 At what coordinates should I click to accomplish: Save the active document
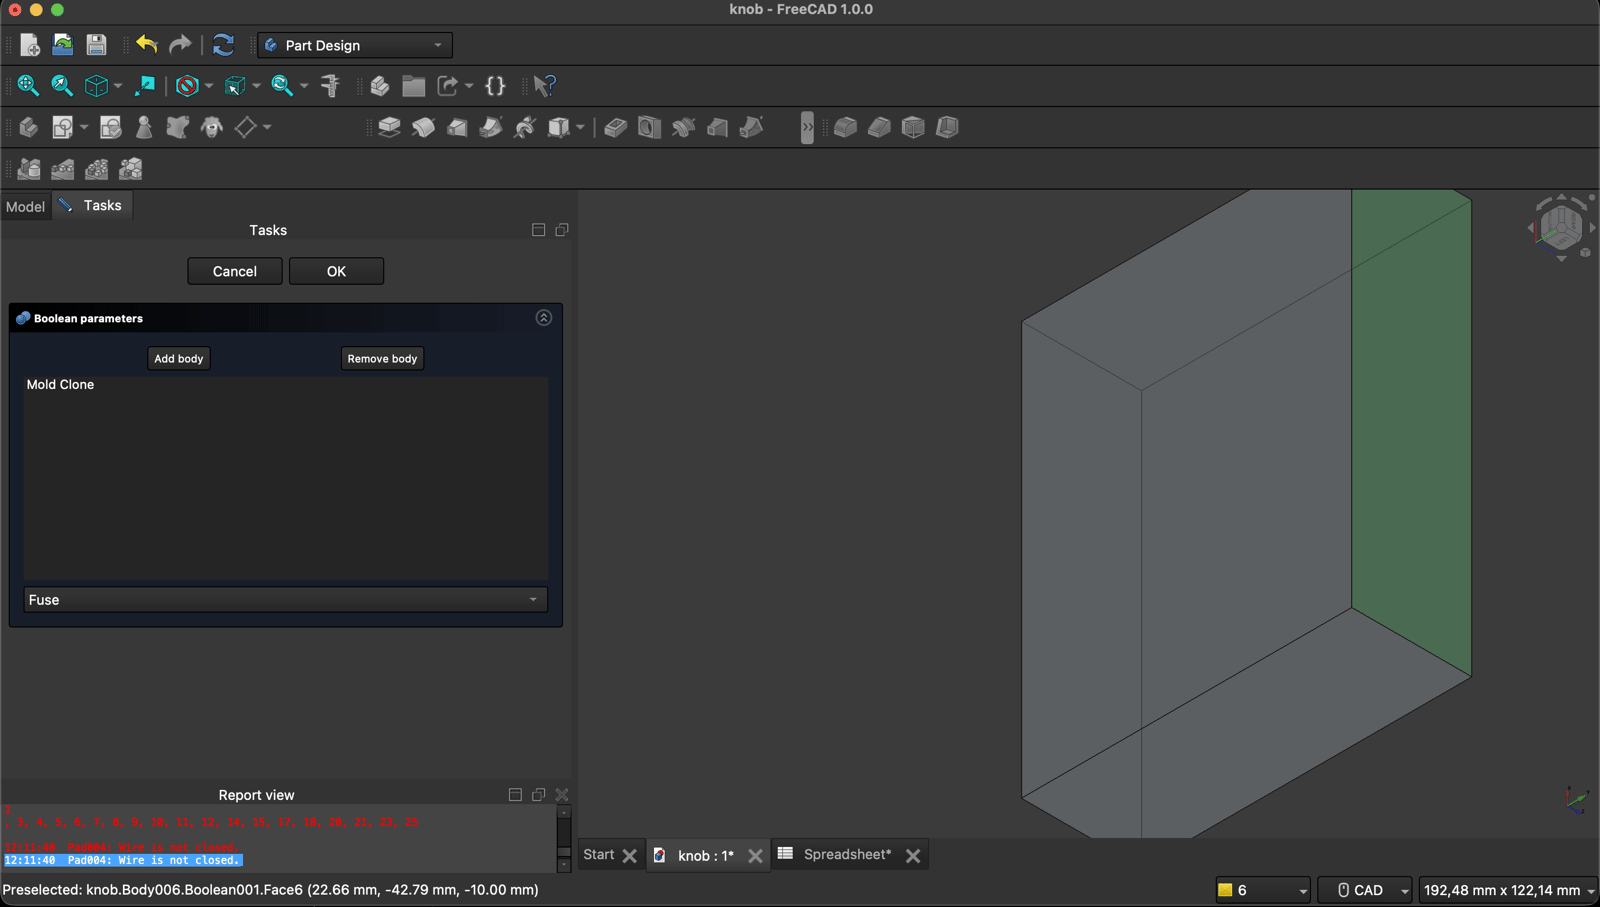96,45
